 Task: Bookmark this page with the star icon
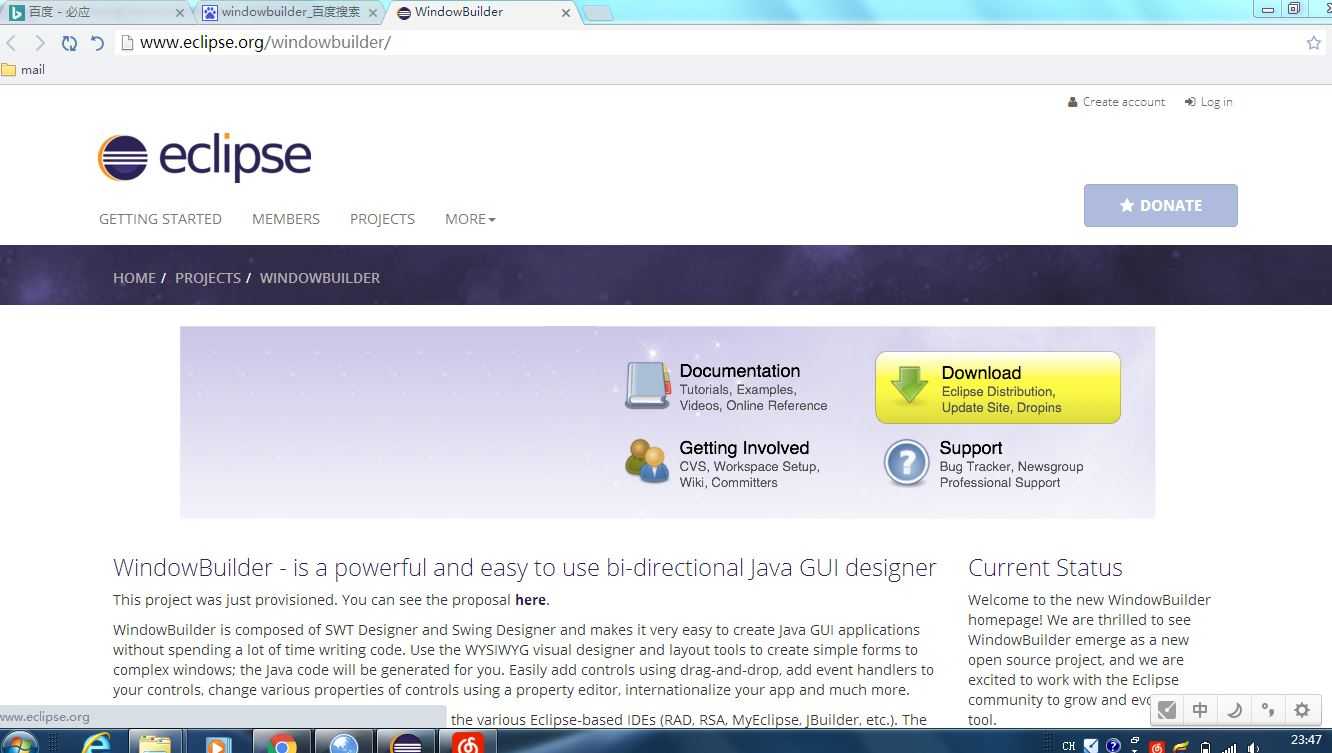[1314, 42]
